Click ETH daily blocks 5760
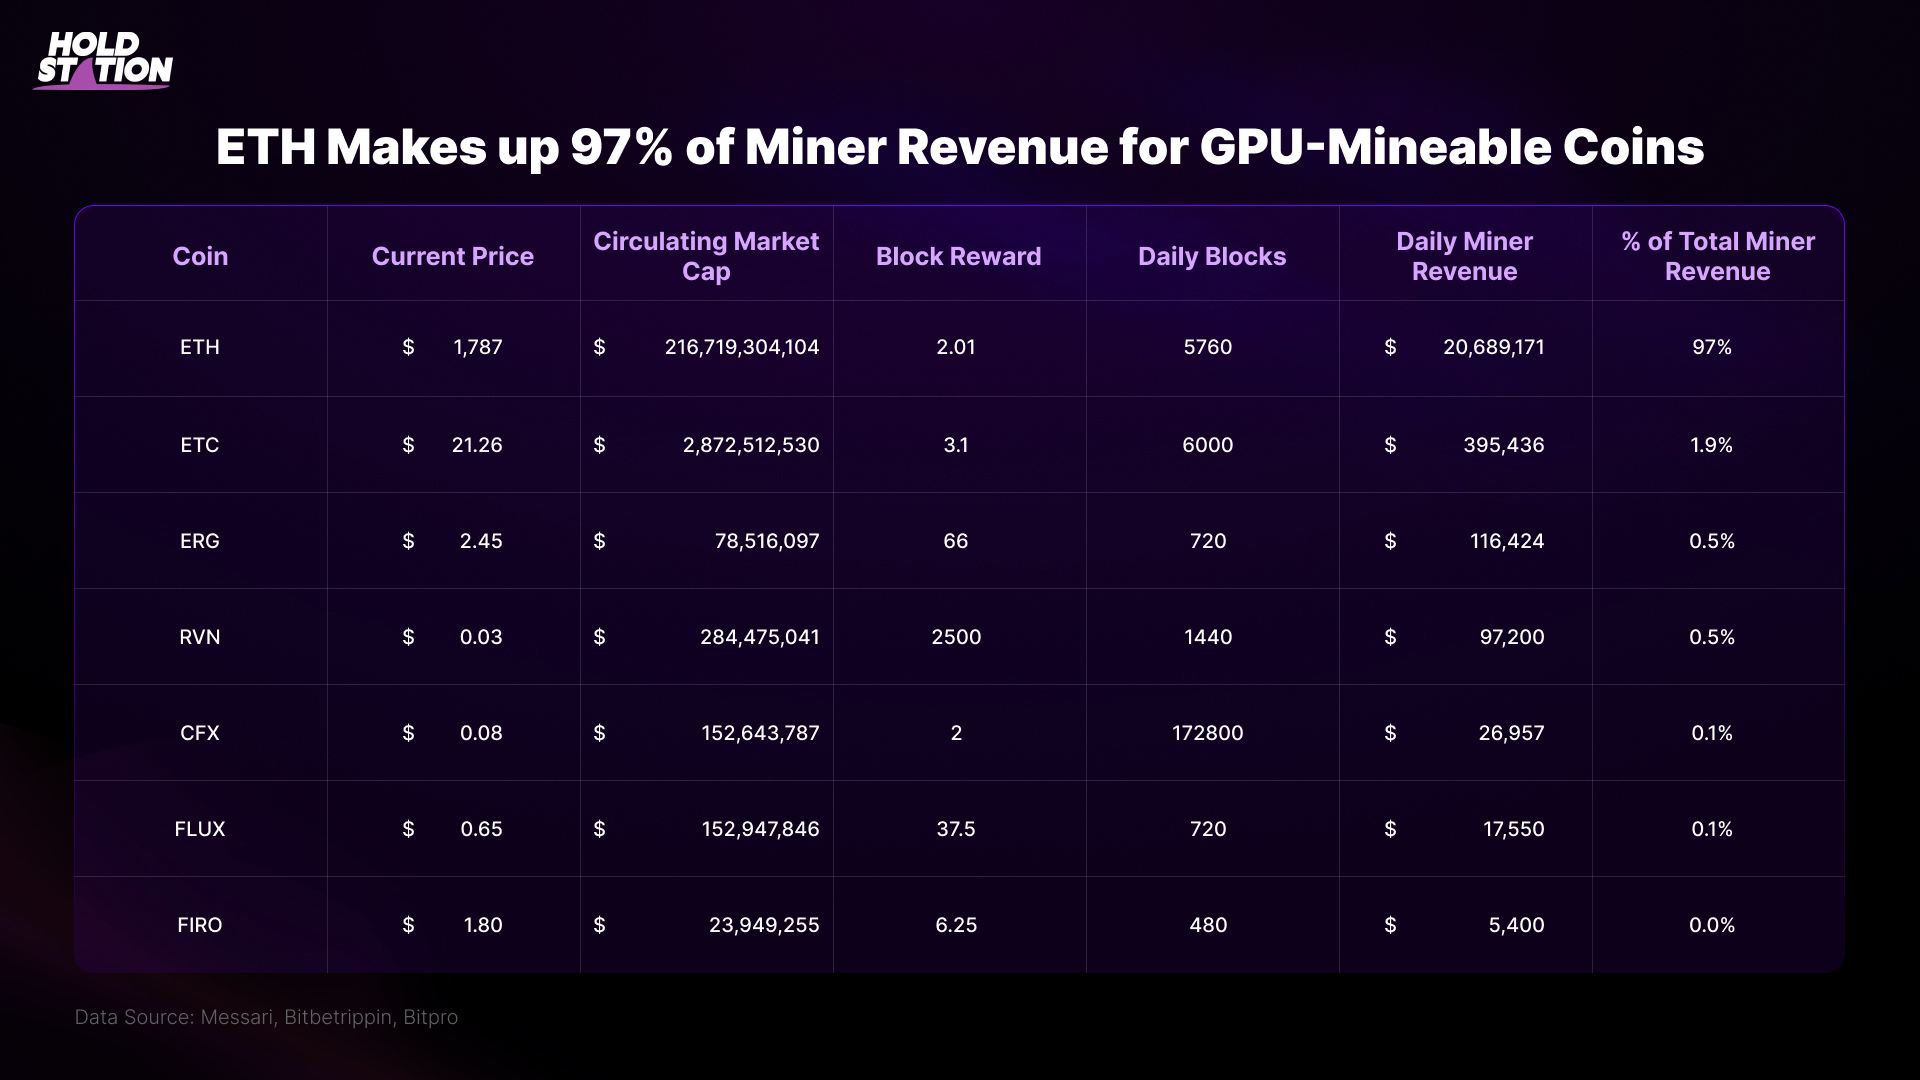This screenshot has width=1920, height=1080. click(1208, 347)
